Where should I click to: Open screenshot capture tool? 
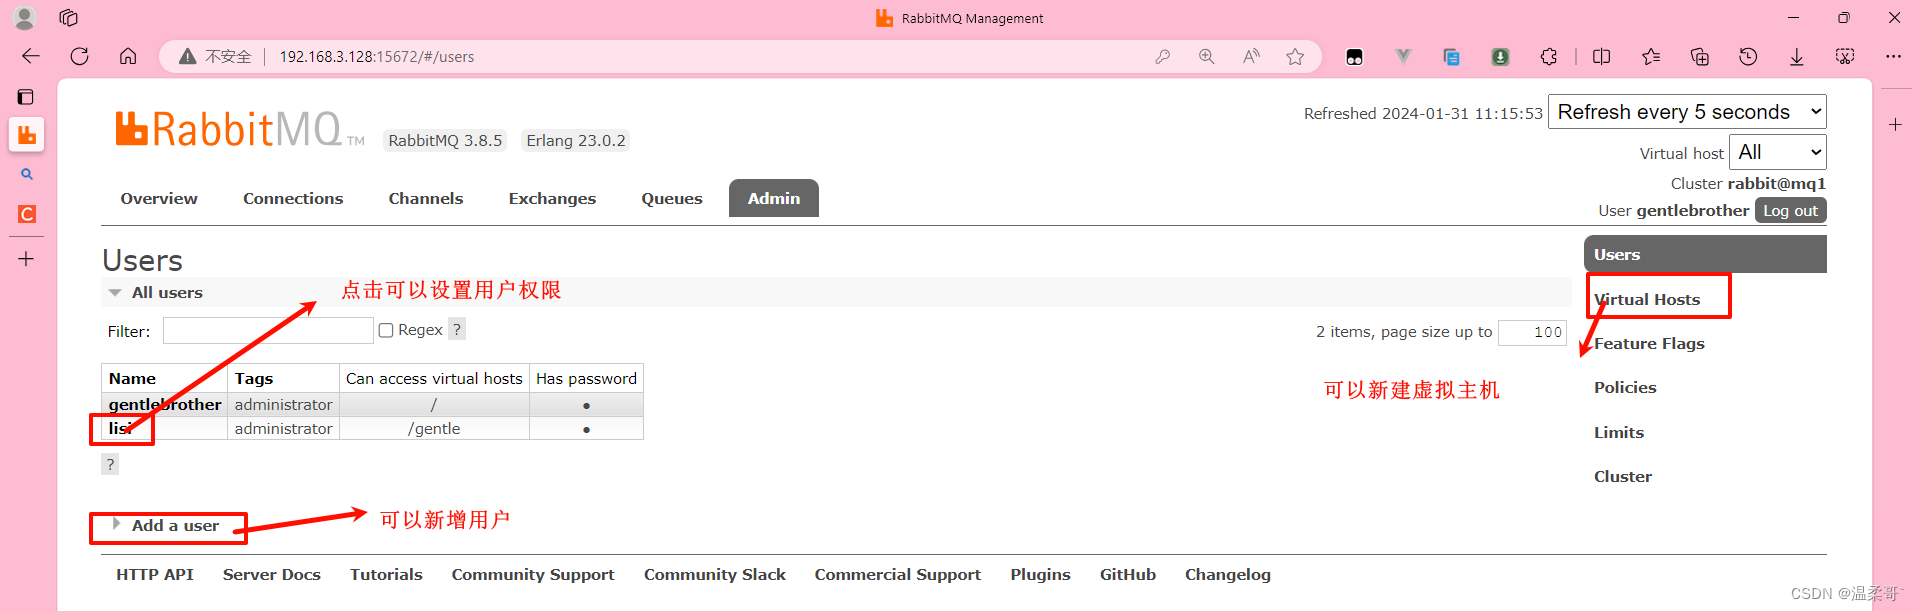1845,57
